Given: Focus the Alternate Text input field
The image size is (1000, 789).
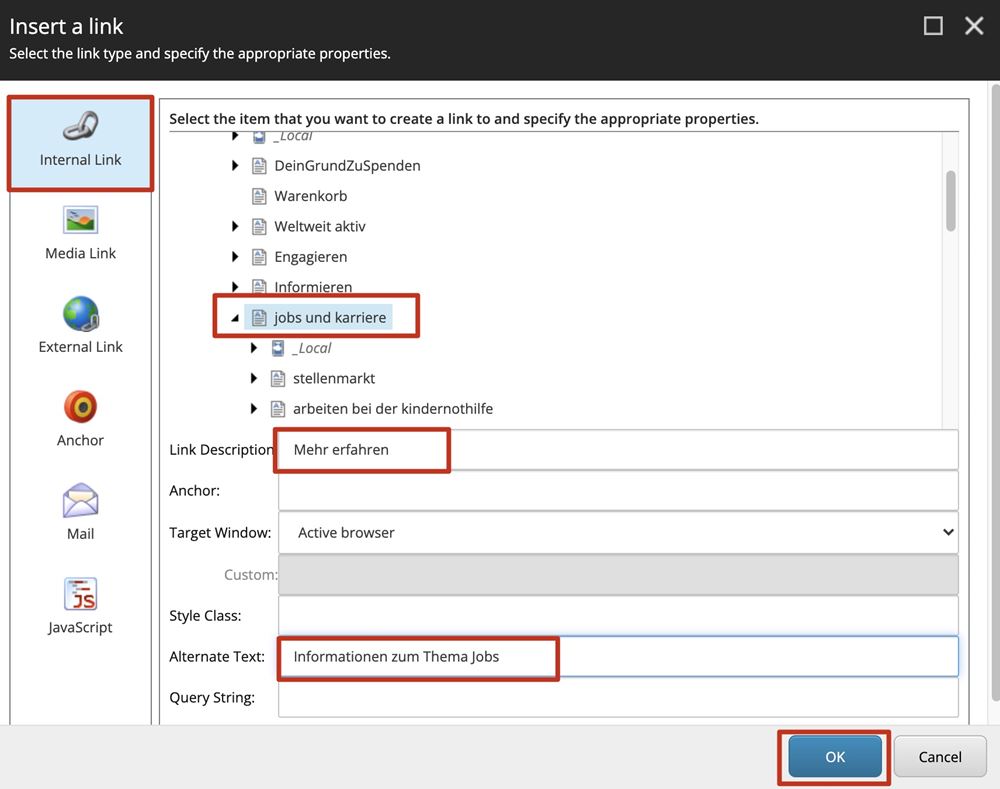Looking at the screenshot, I should tap(617, 657).
